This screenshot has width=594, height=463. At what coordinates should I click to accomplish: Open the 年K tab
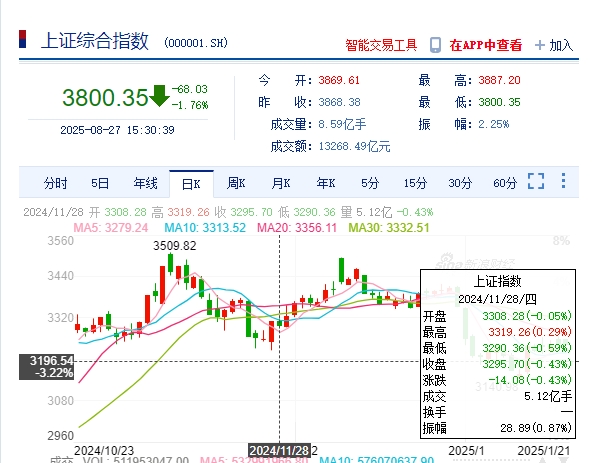326,183
